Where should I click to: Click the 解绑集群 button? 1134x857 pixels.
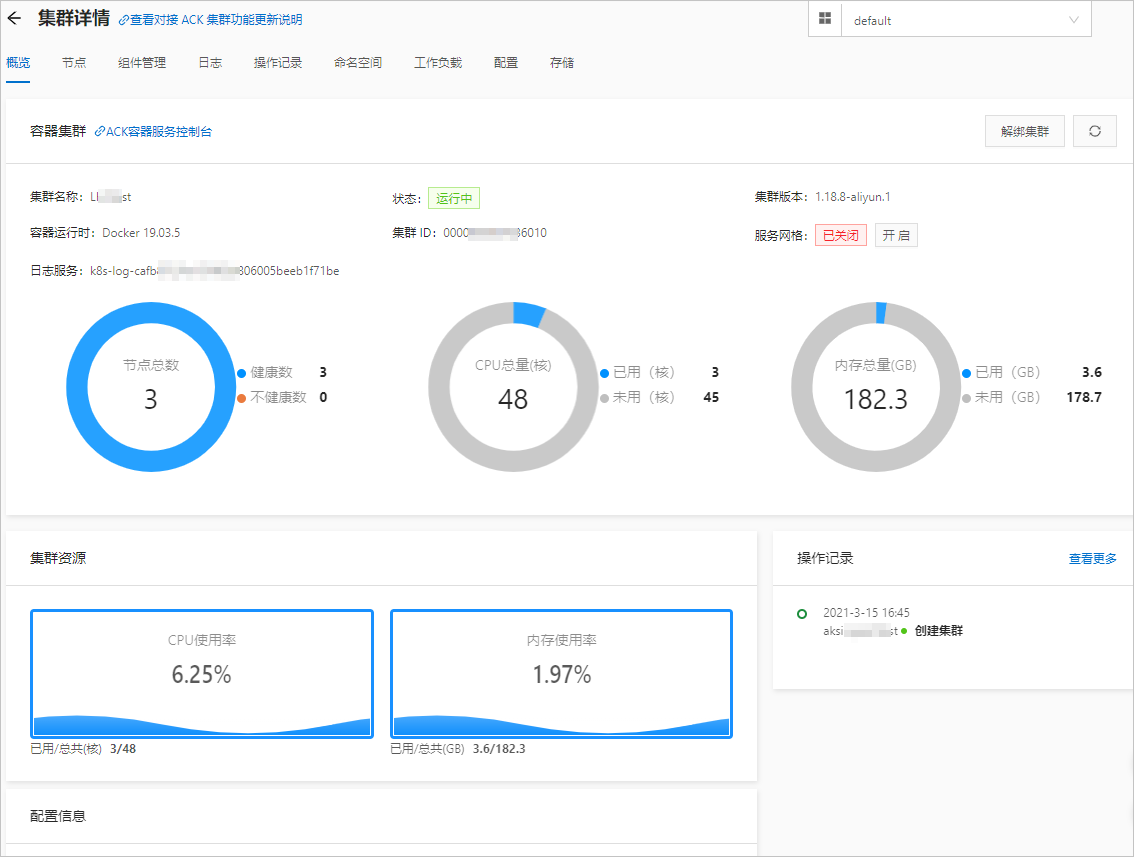pos(1024,131)
